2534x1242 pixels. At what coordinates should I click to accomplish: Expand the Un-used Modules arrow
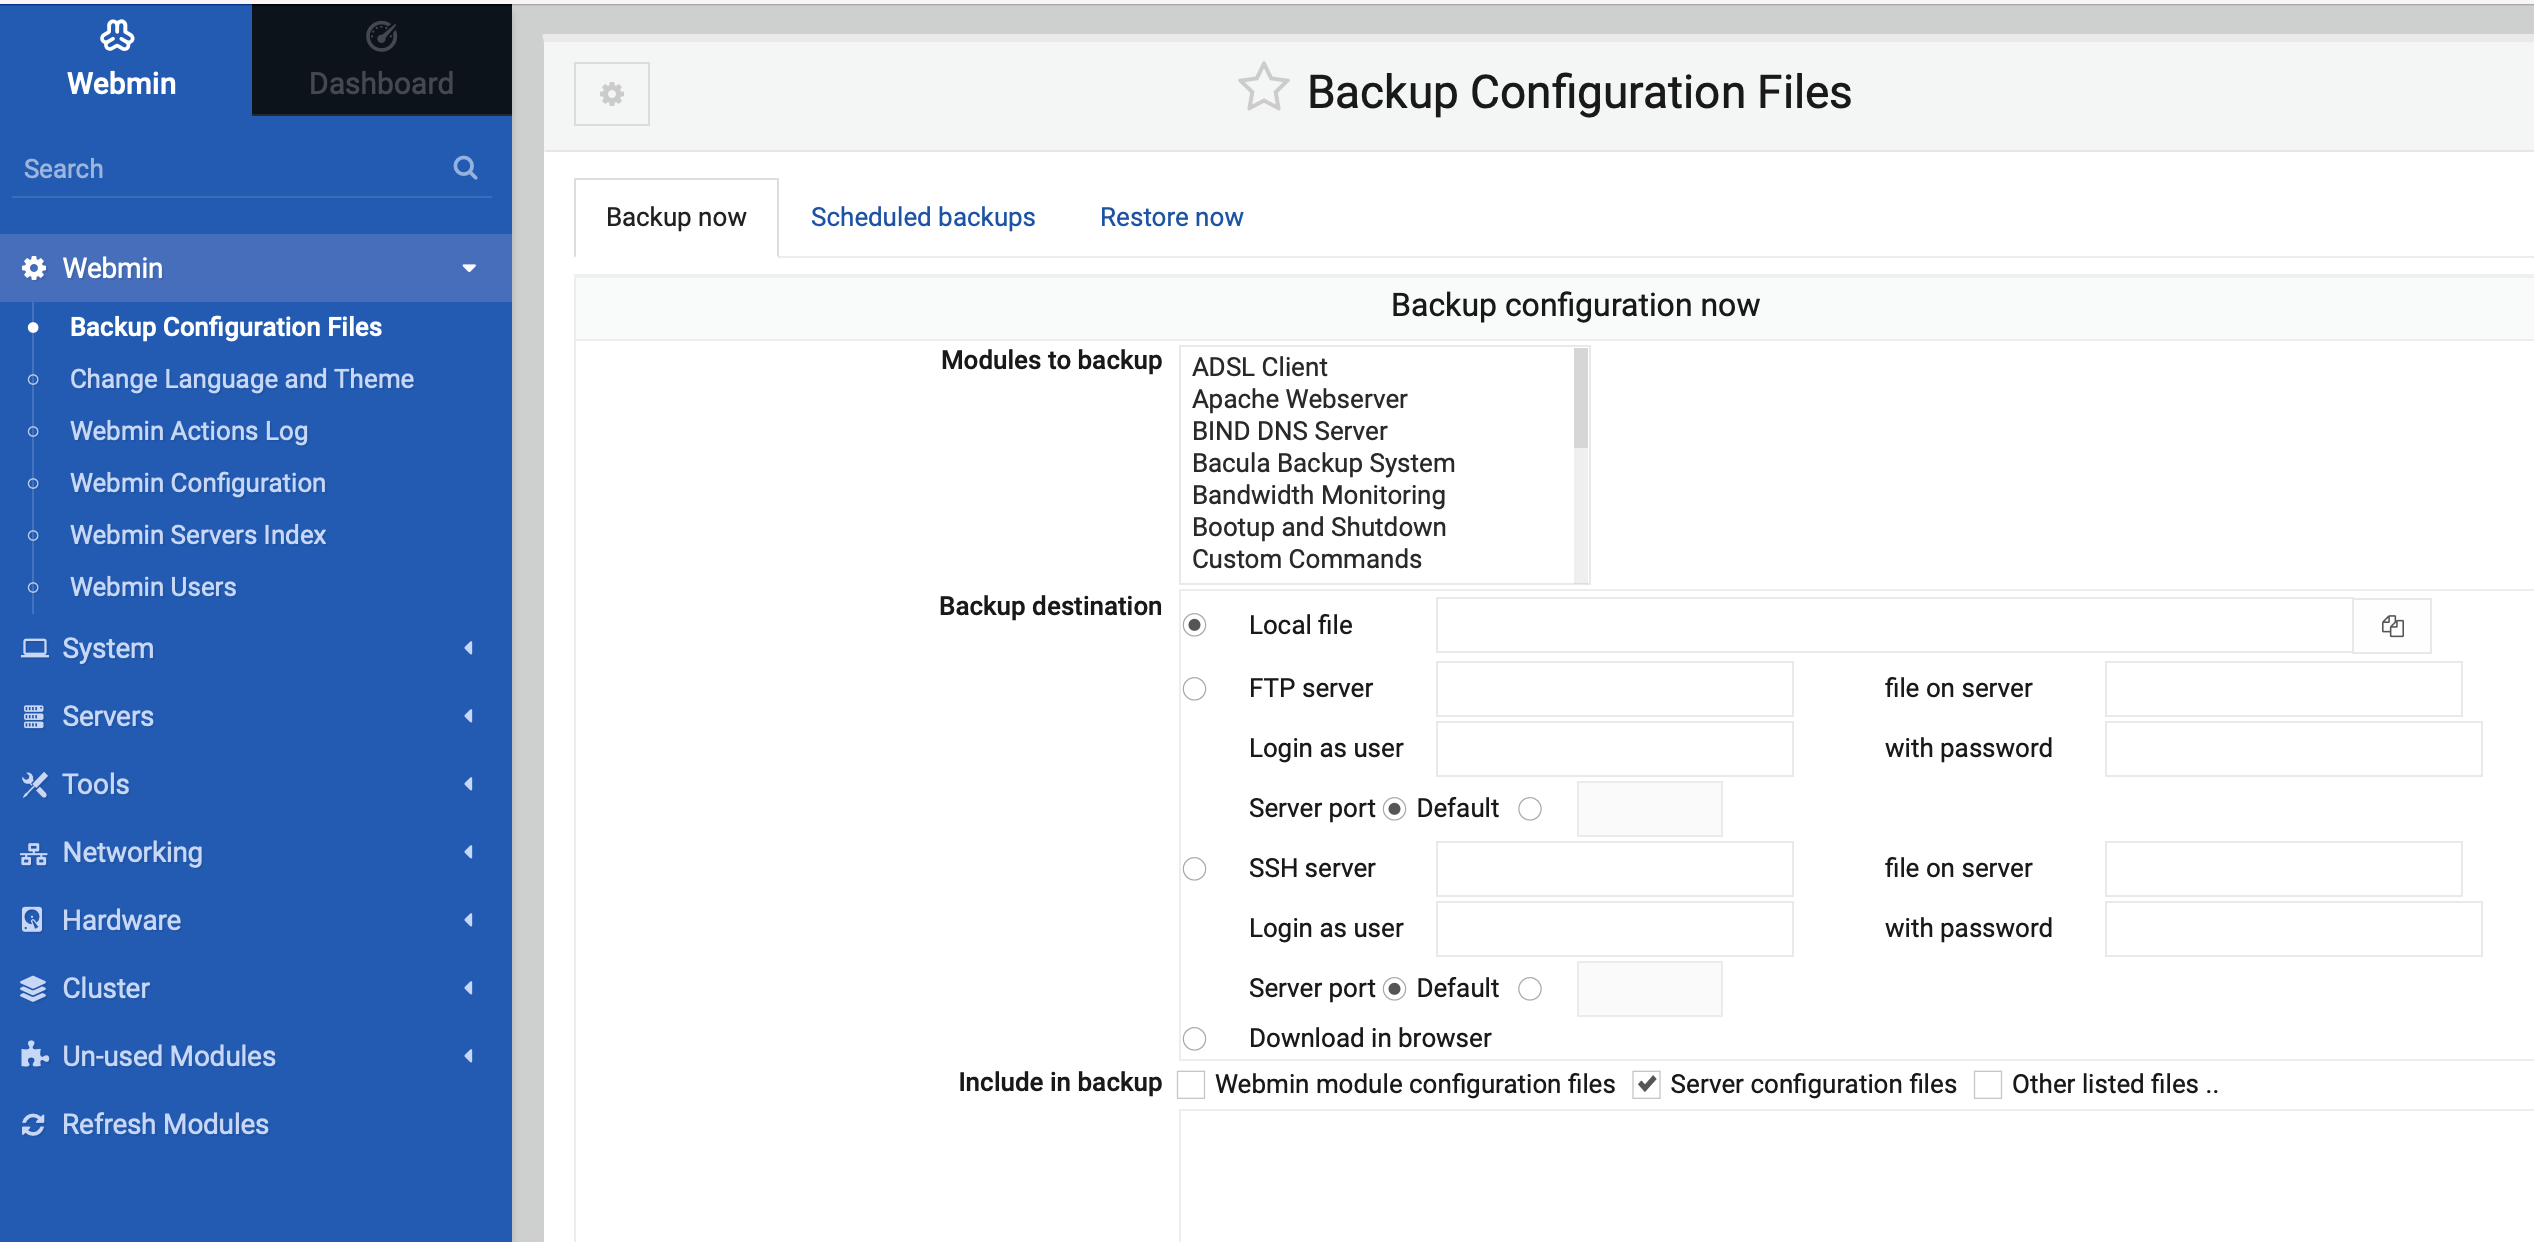pyautogui.click(x=469, y=1056)
